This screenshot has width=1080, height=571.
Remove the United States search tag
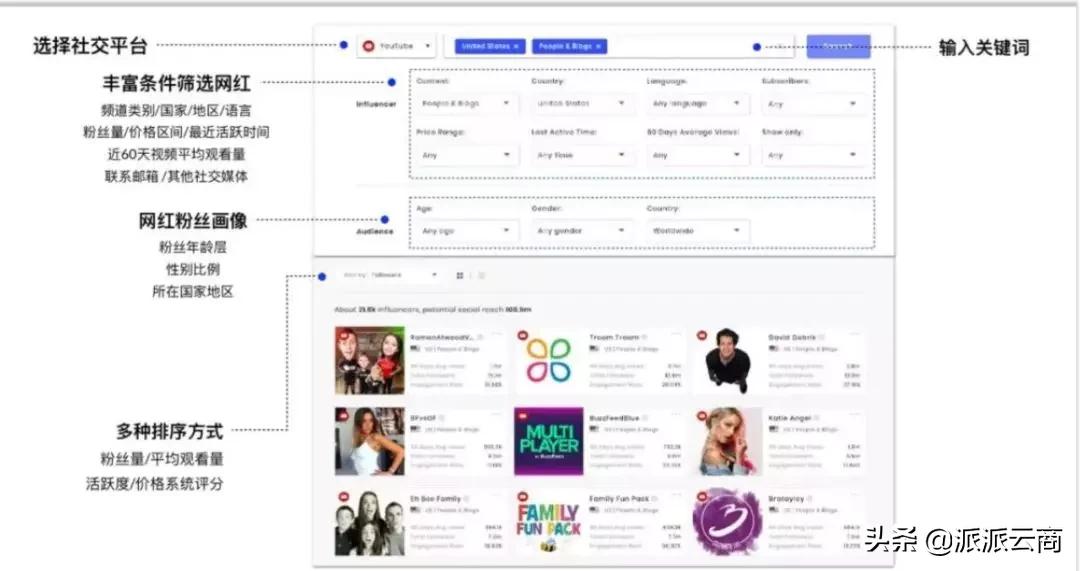(516, 46)
